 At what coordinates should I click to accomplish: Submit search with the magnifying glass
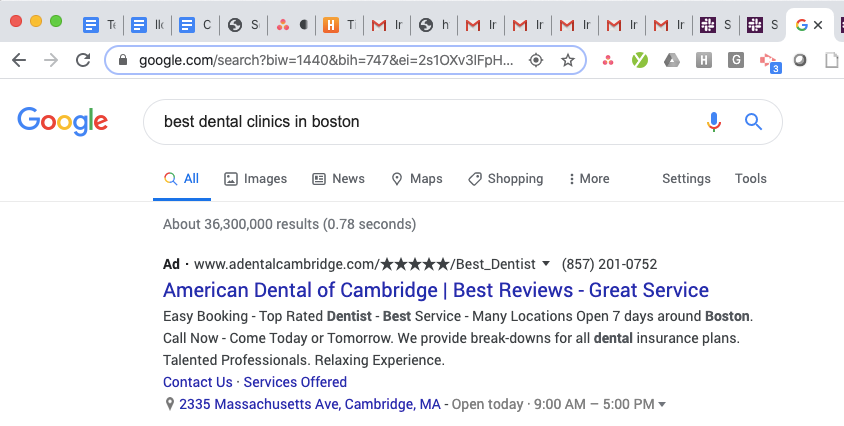click(753, 122)
